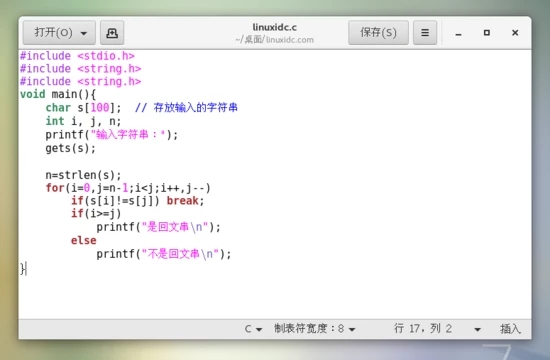Create new document with the new tab icon

coord(112,33)
